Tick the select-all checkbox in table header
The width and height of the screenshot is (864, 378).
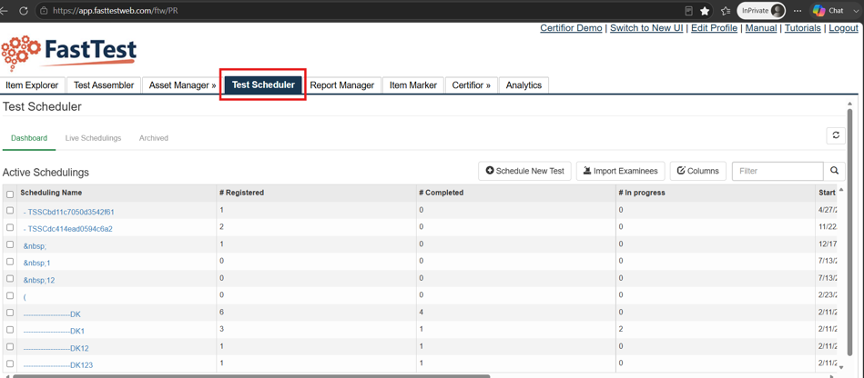click(x=10, y=194)
